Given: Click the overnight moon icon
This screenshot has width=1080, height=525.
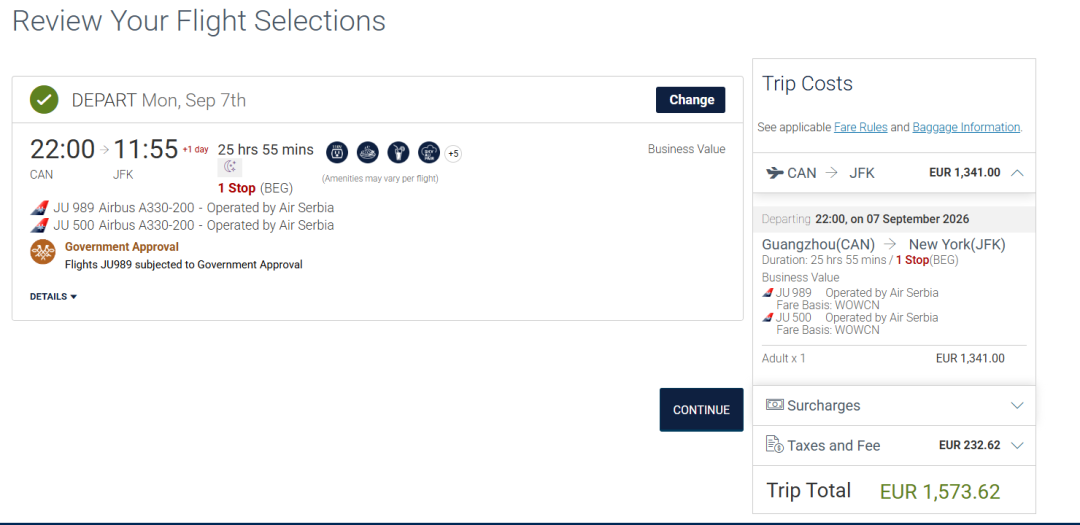Looking at the screenshot, I should pyautogui.click(x=230, y=167).
